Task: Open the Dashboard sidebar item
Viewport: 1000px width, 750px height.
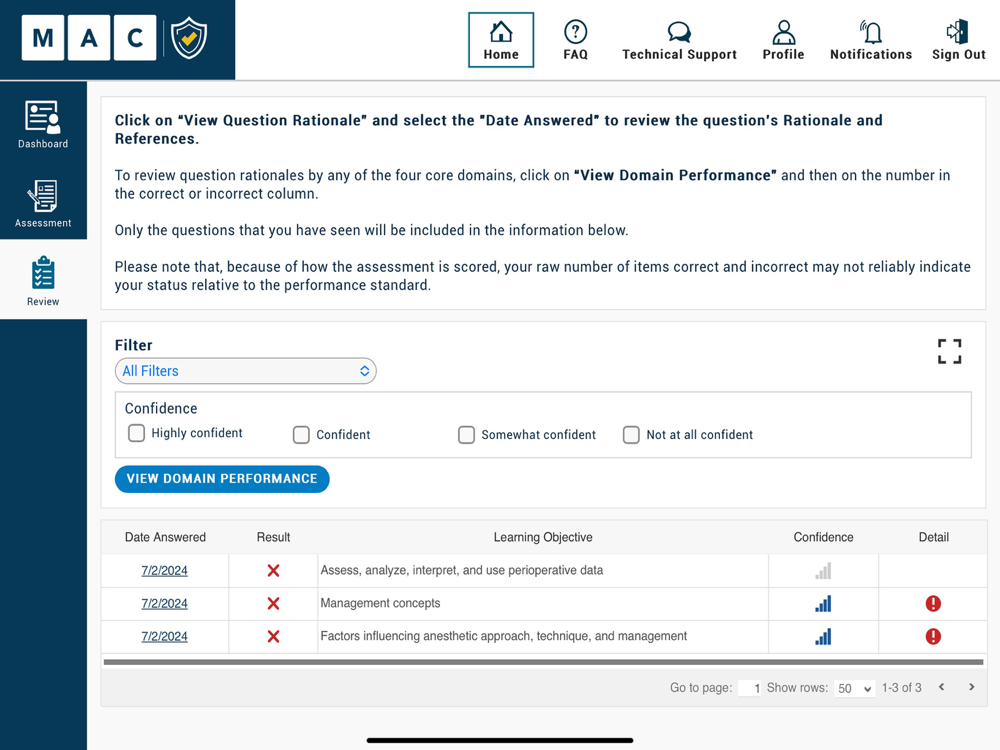Action: click(x=43, y=124)
